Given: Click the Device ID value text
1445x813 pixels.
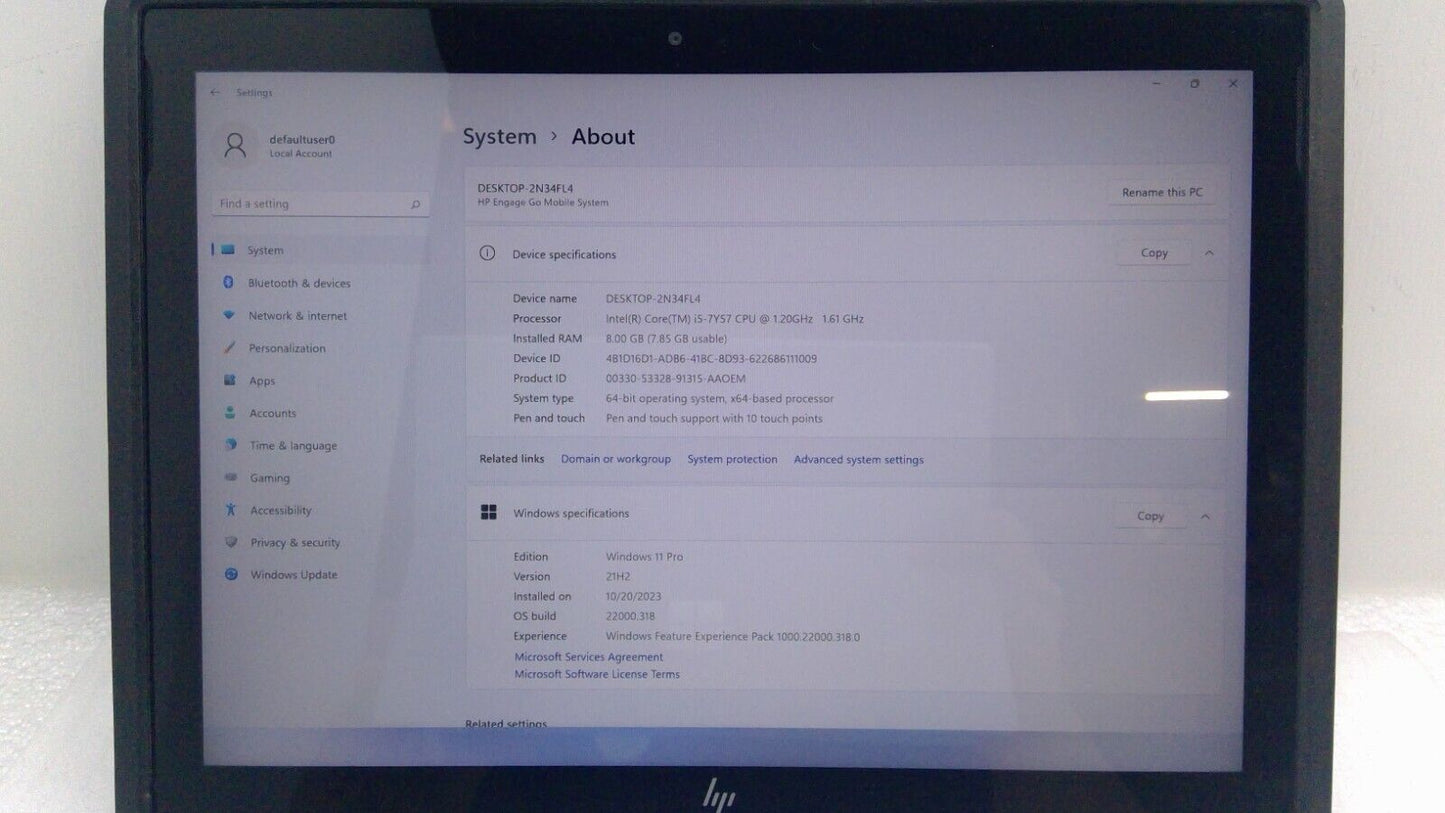Looking at the screenshot, I should click(x=711, y=359).
